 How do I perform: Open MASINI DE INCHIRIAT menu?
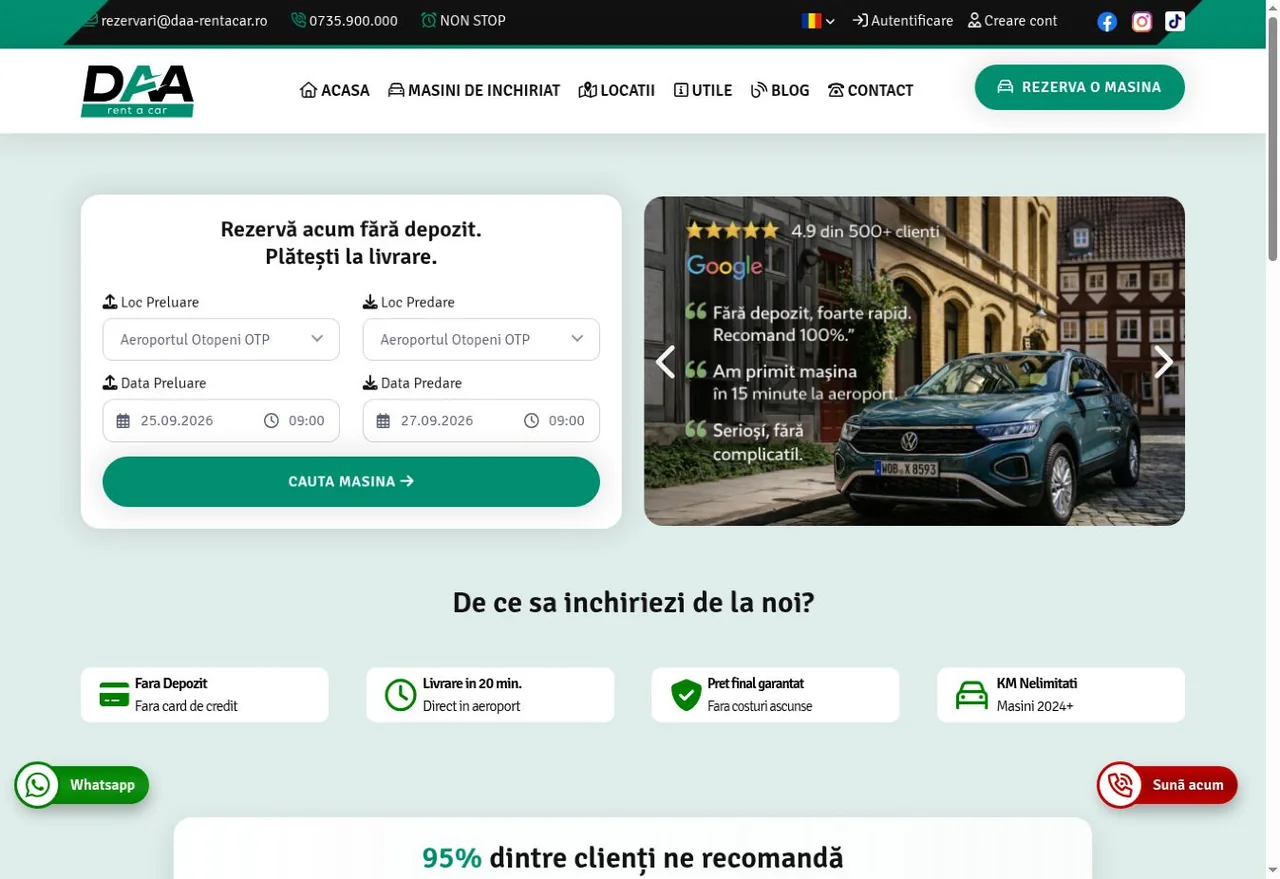click(x=474, y=90)
